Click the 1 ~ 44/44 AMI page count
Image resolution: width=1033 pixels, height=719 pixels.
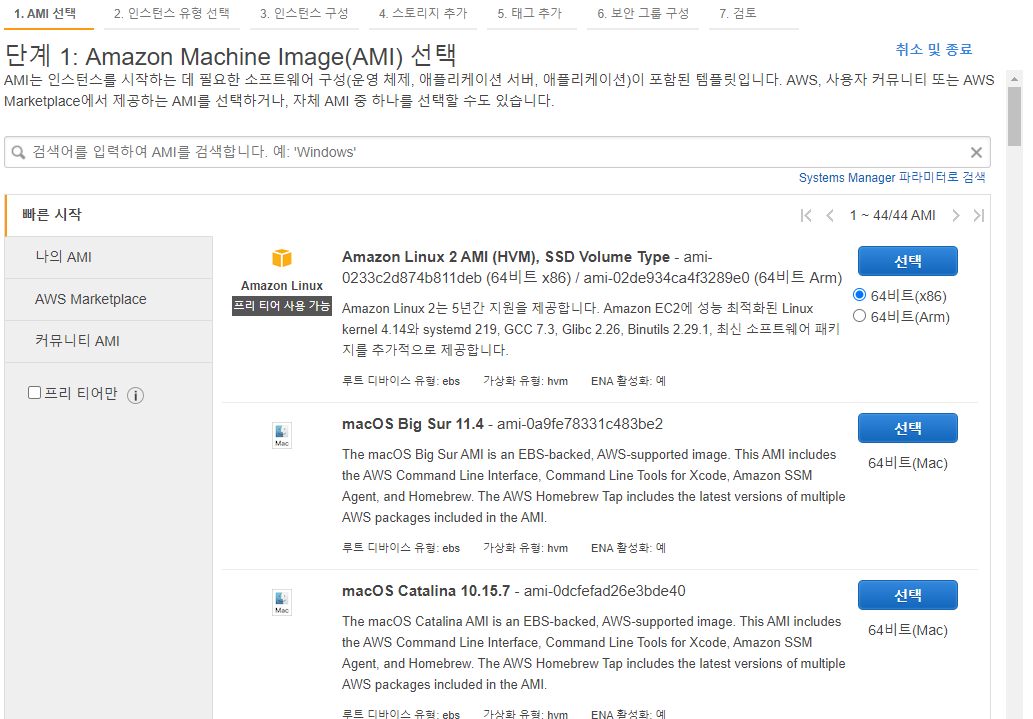(x=892, y=216)
